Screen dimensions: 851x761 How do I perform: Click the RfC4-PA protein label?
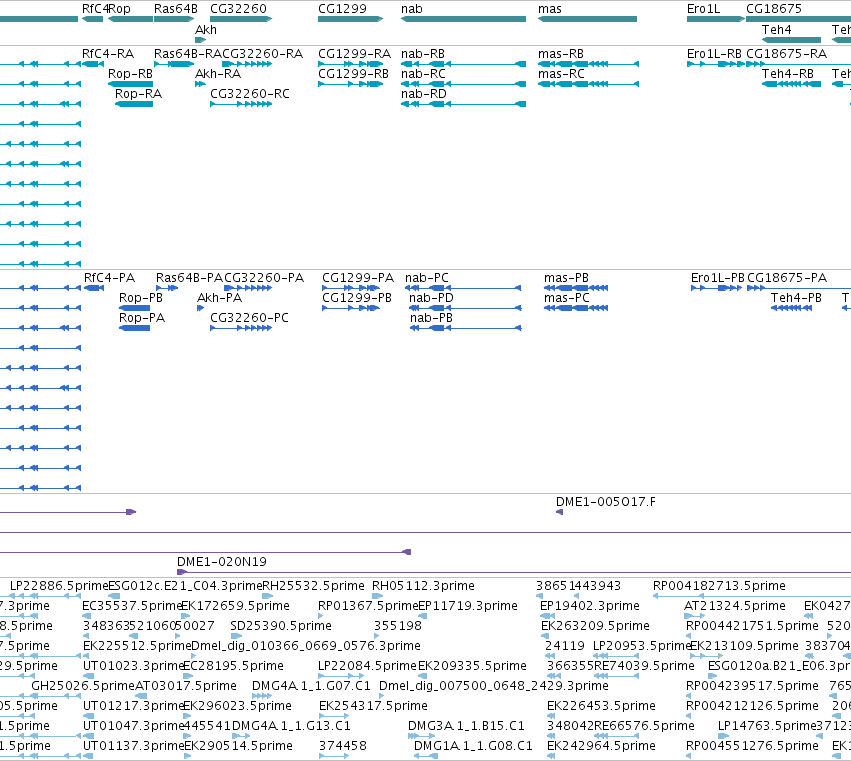click(109, 278)
